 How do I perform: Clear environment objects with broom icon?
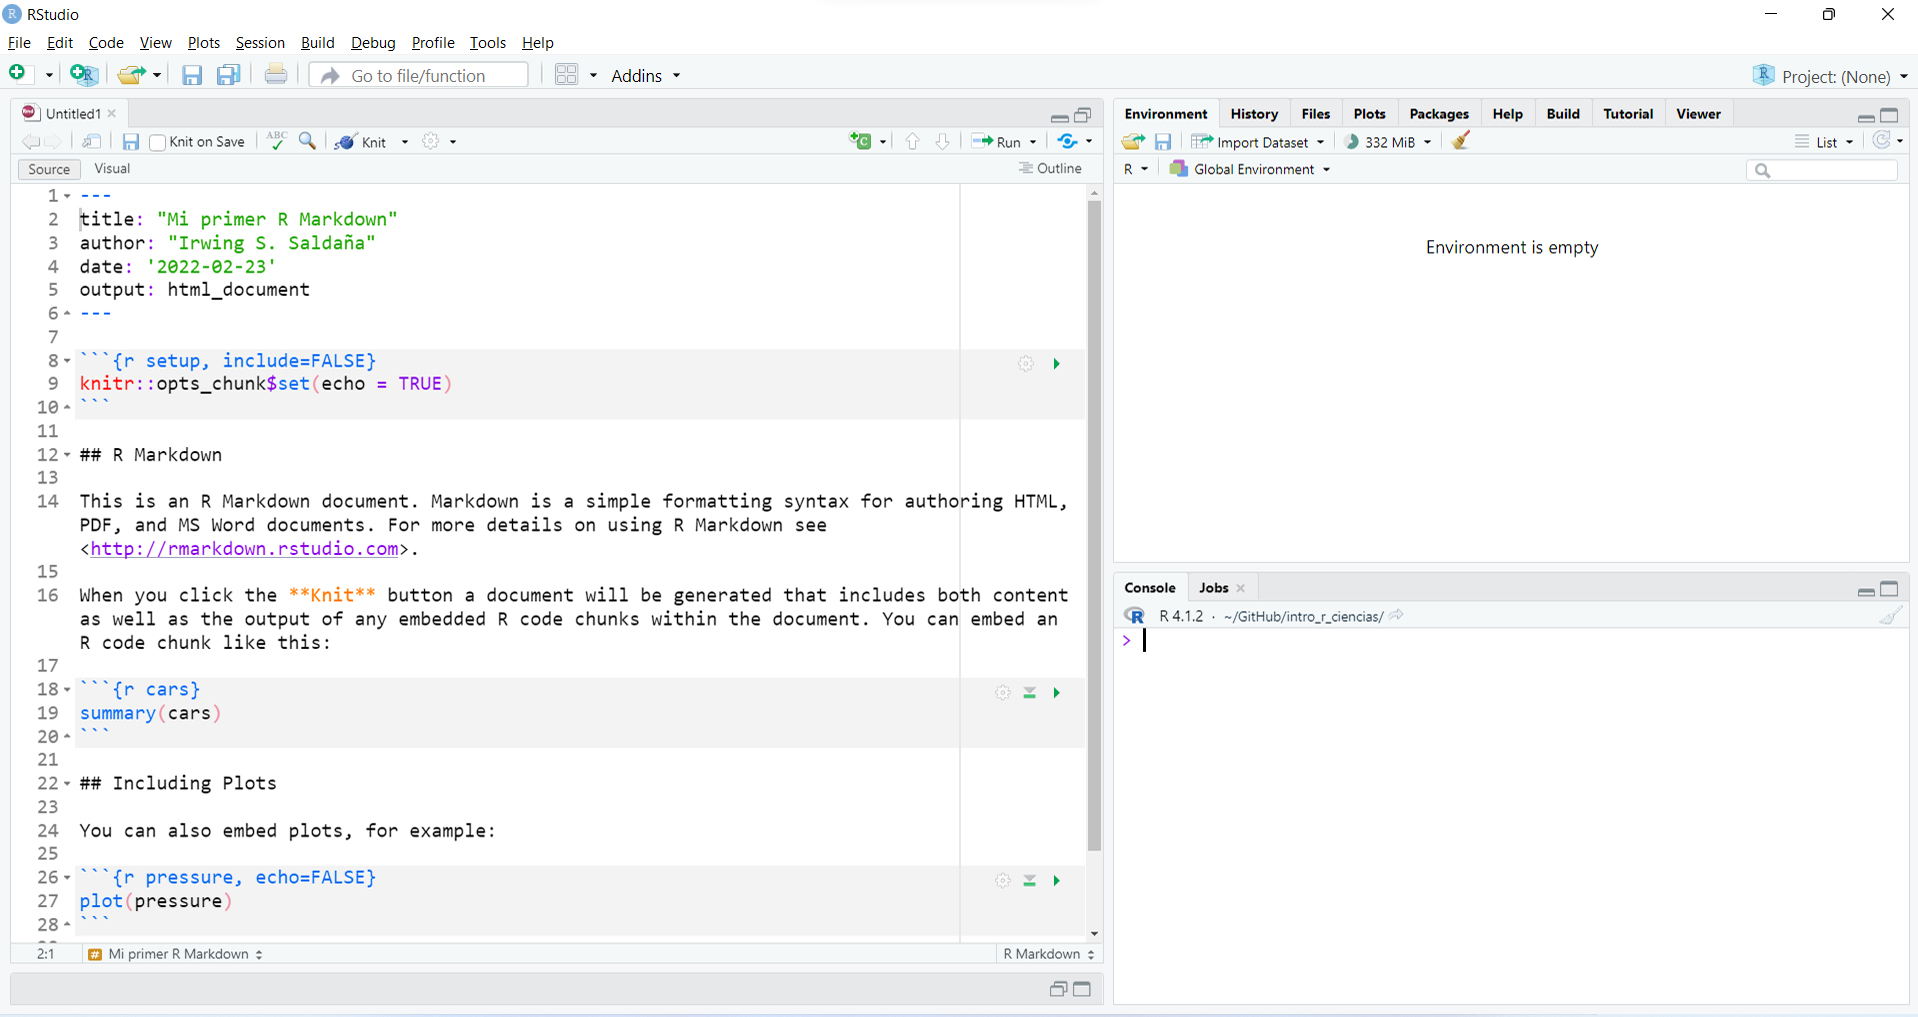pyautogui.click(x=1461, y=141)
